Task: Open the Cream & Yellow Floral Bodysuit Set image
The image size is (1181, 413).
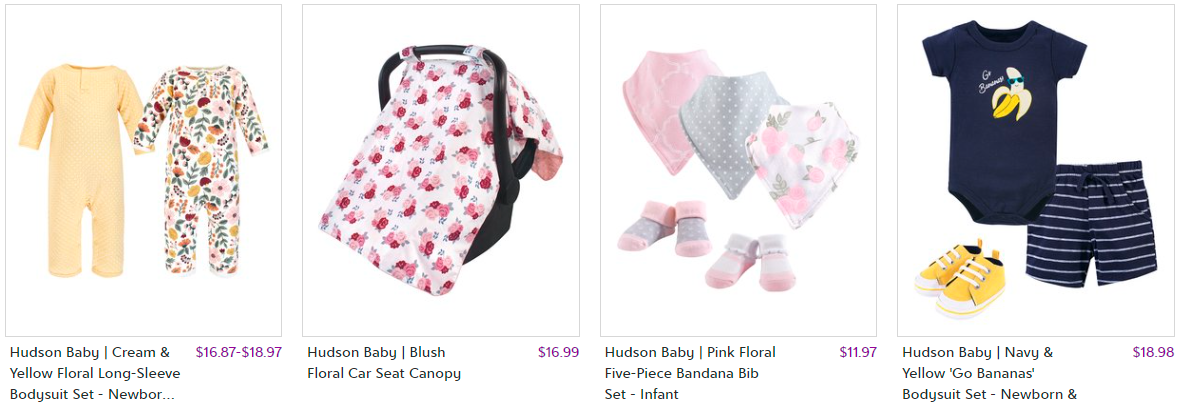Action: click(x=144, y=170)
